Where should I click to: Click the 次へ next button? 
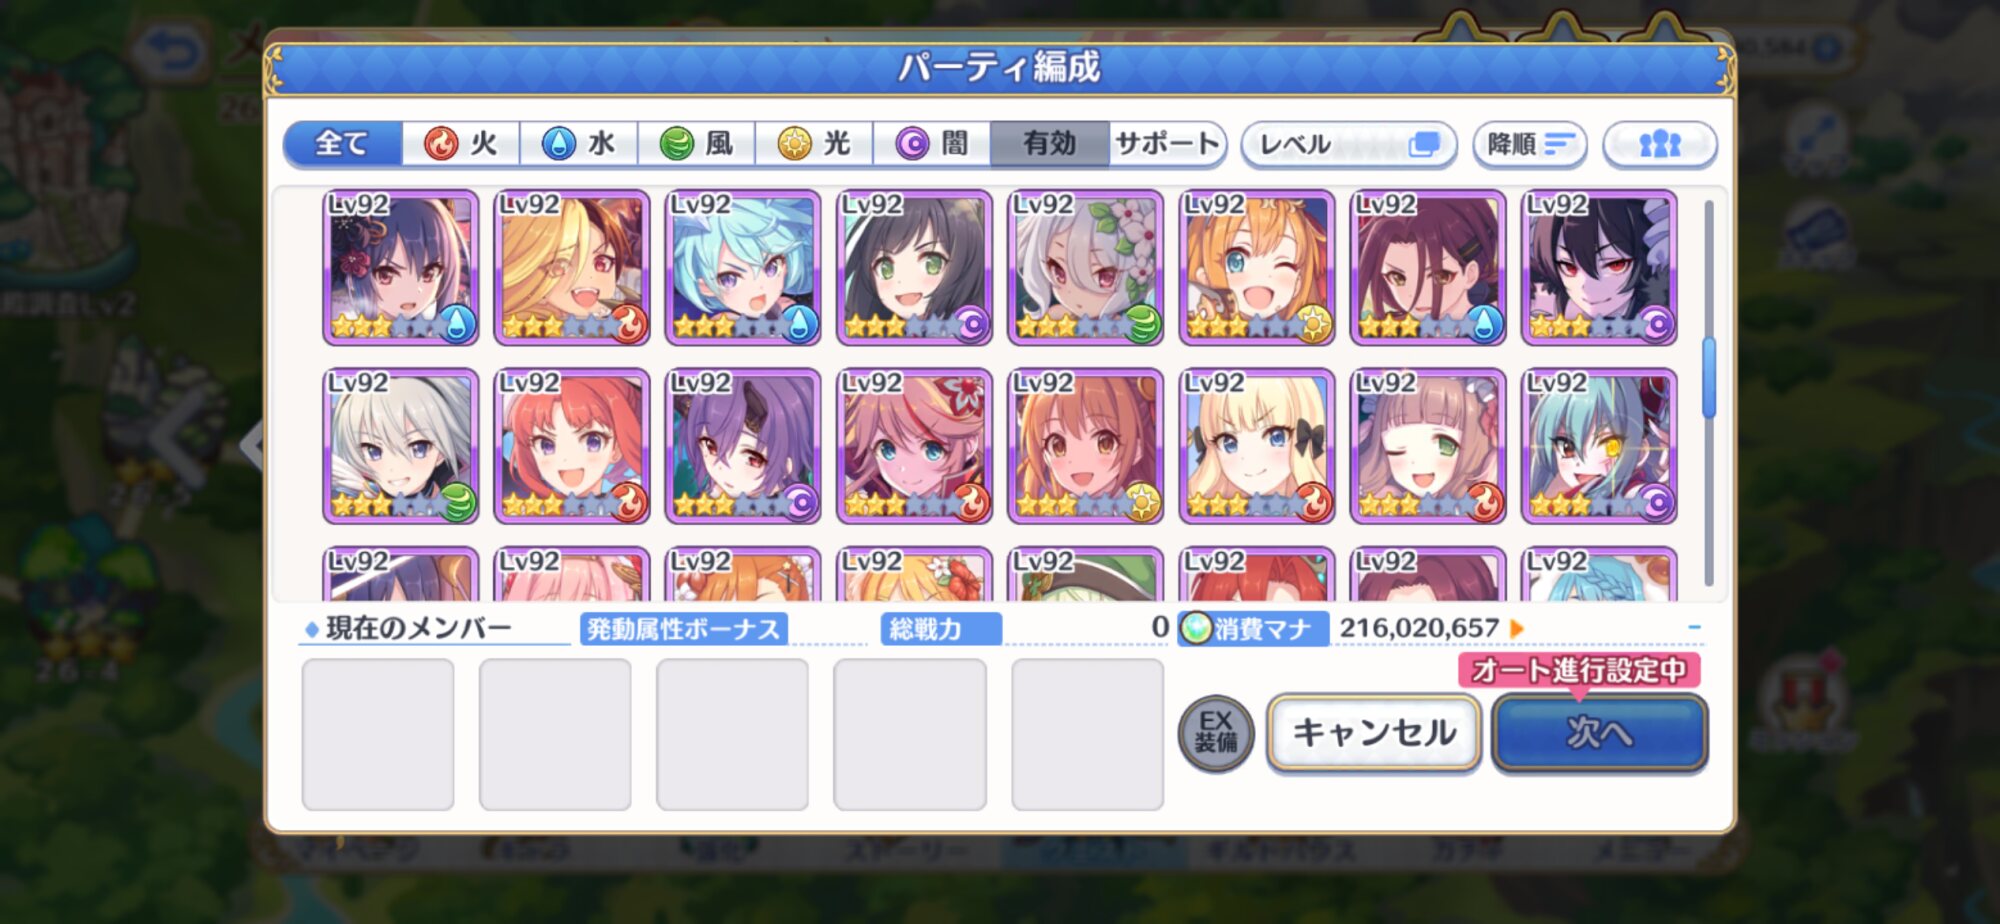(1599, 733)
